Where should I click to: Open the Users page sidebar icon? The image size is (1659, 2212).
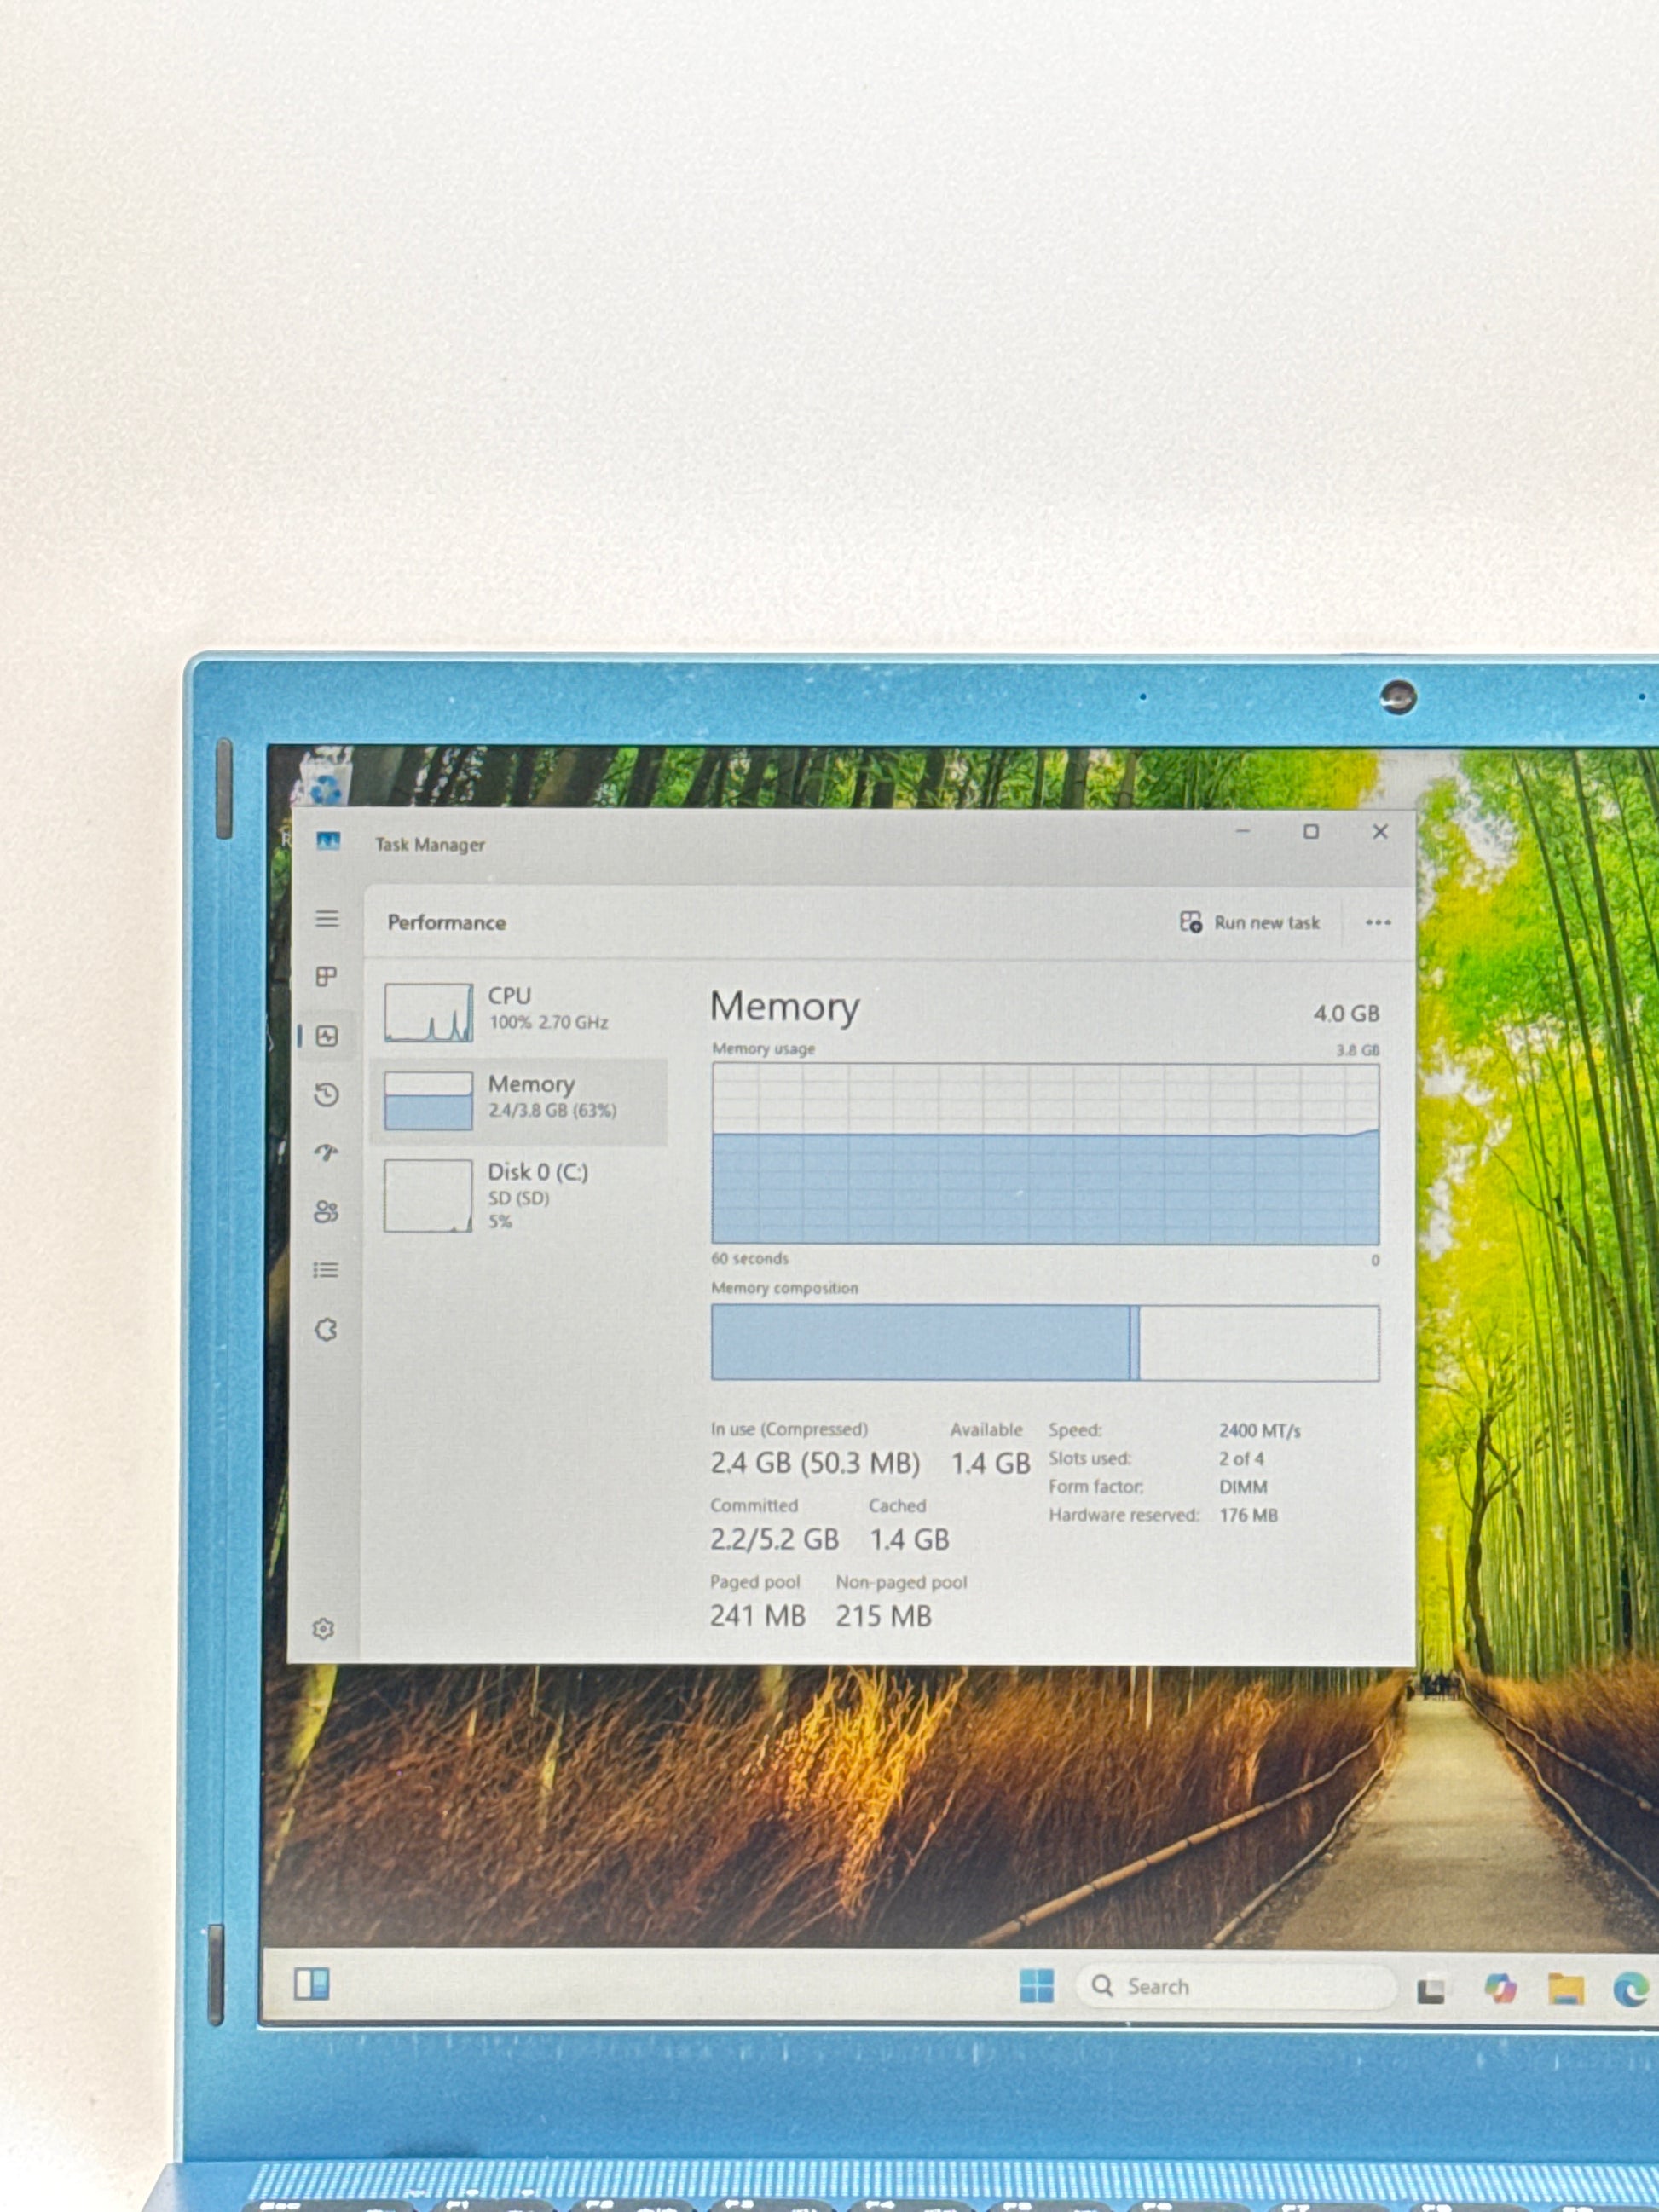click(326, 1211)
